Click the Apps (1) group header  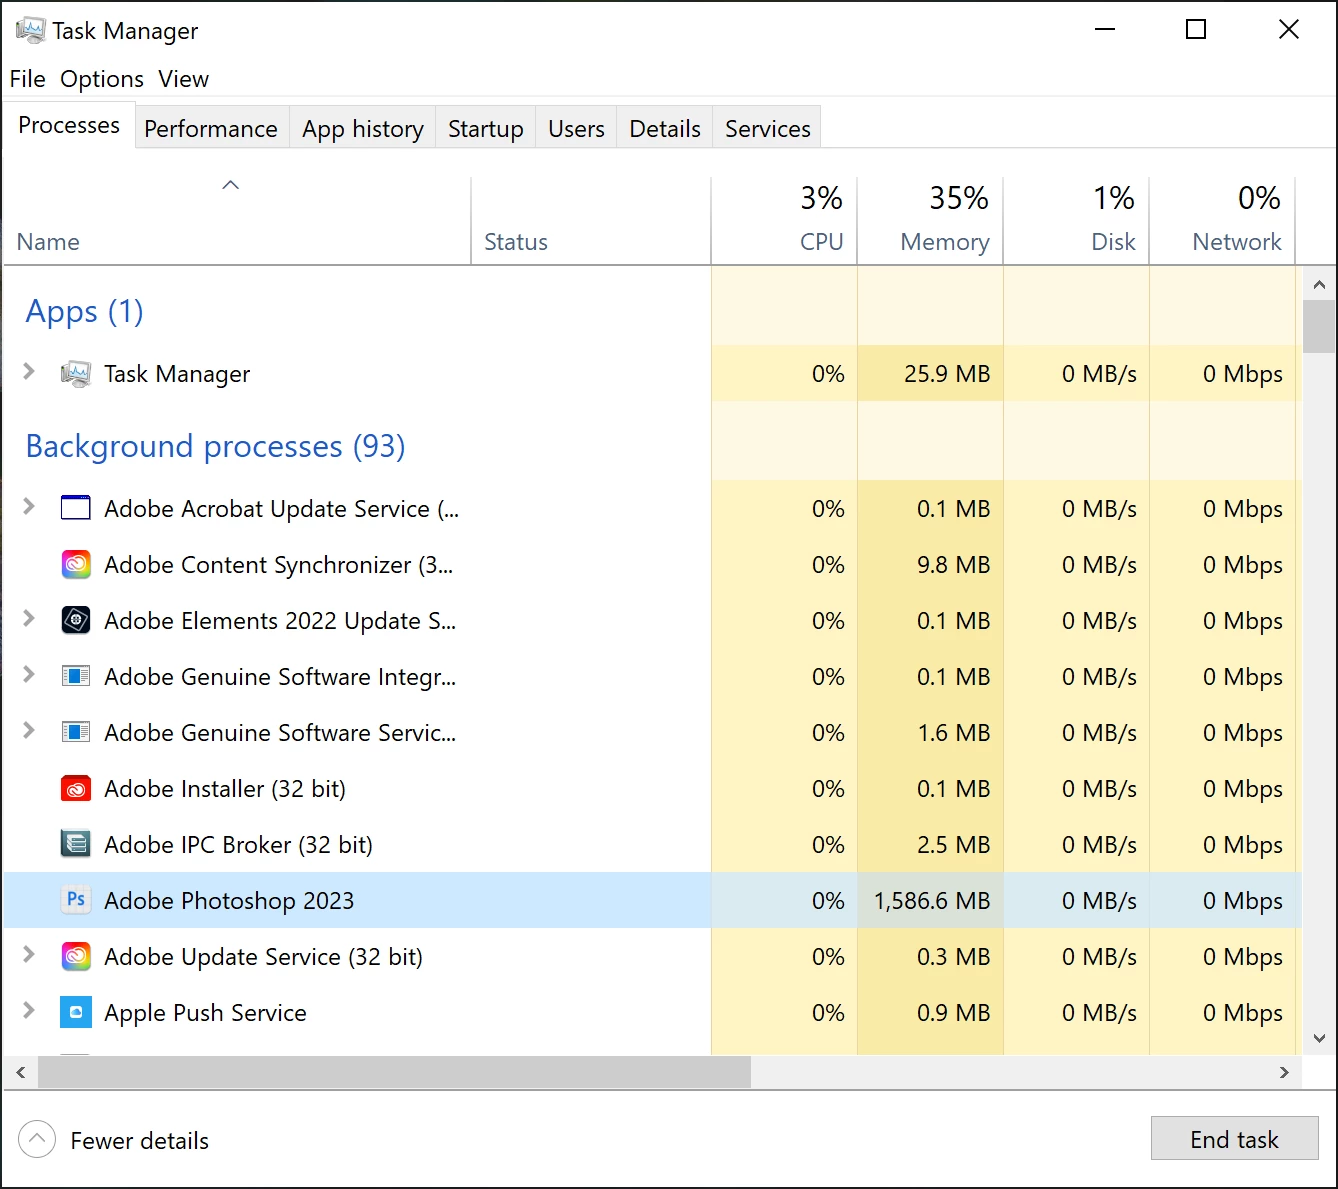[85, 312]
